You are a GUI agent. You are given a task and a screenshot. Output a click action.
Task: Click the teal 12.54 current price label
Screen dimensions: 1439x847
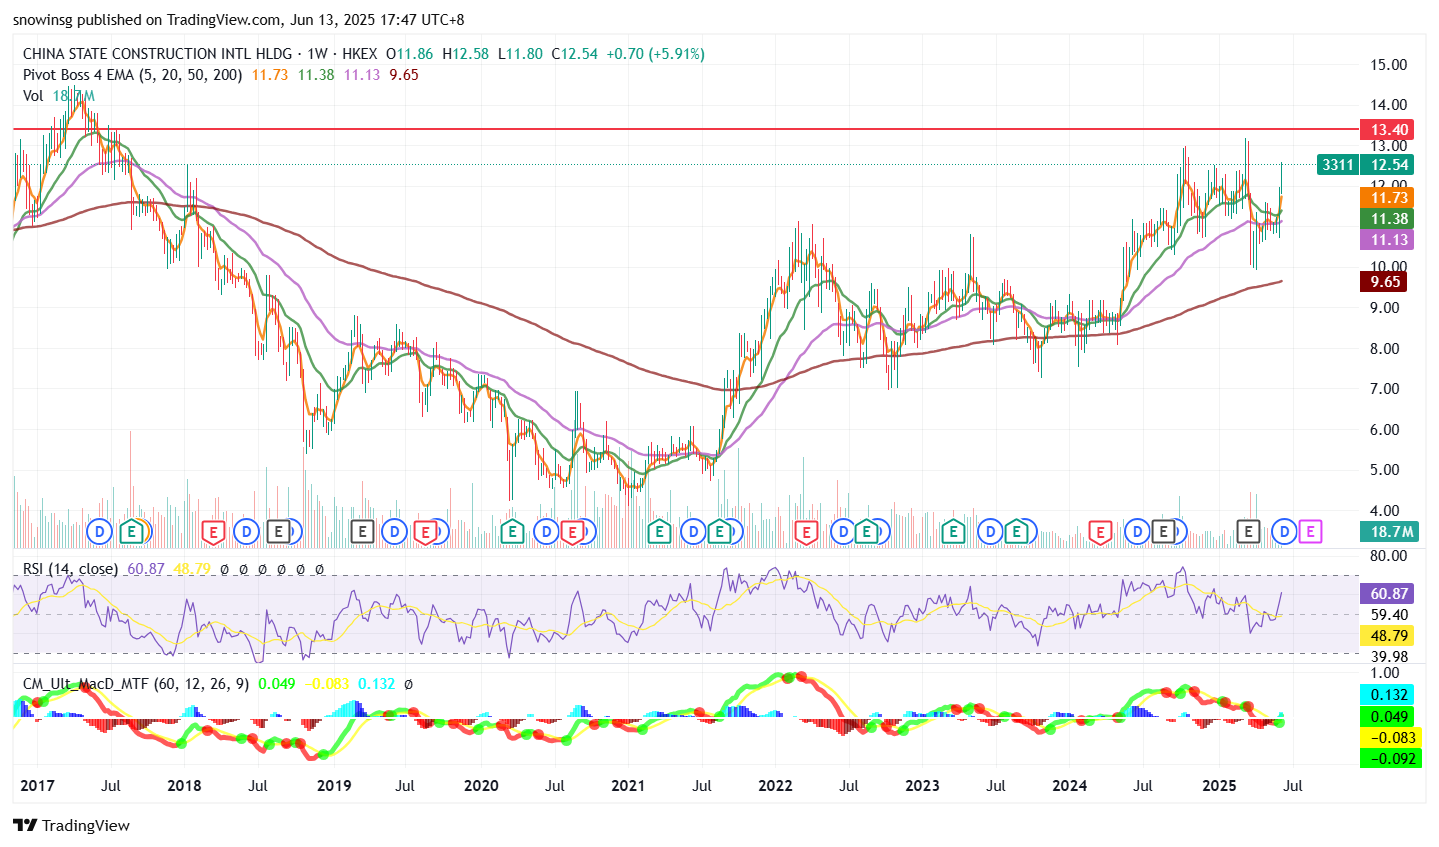point(1389,165)
